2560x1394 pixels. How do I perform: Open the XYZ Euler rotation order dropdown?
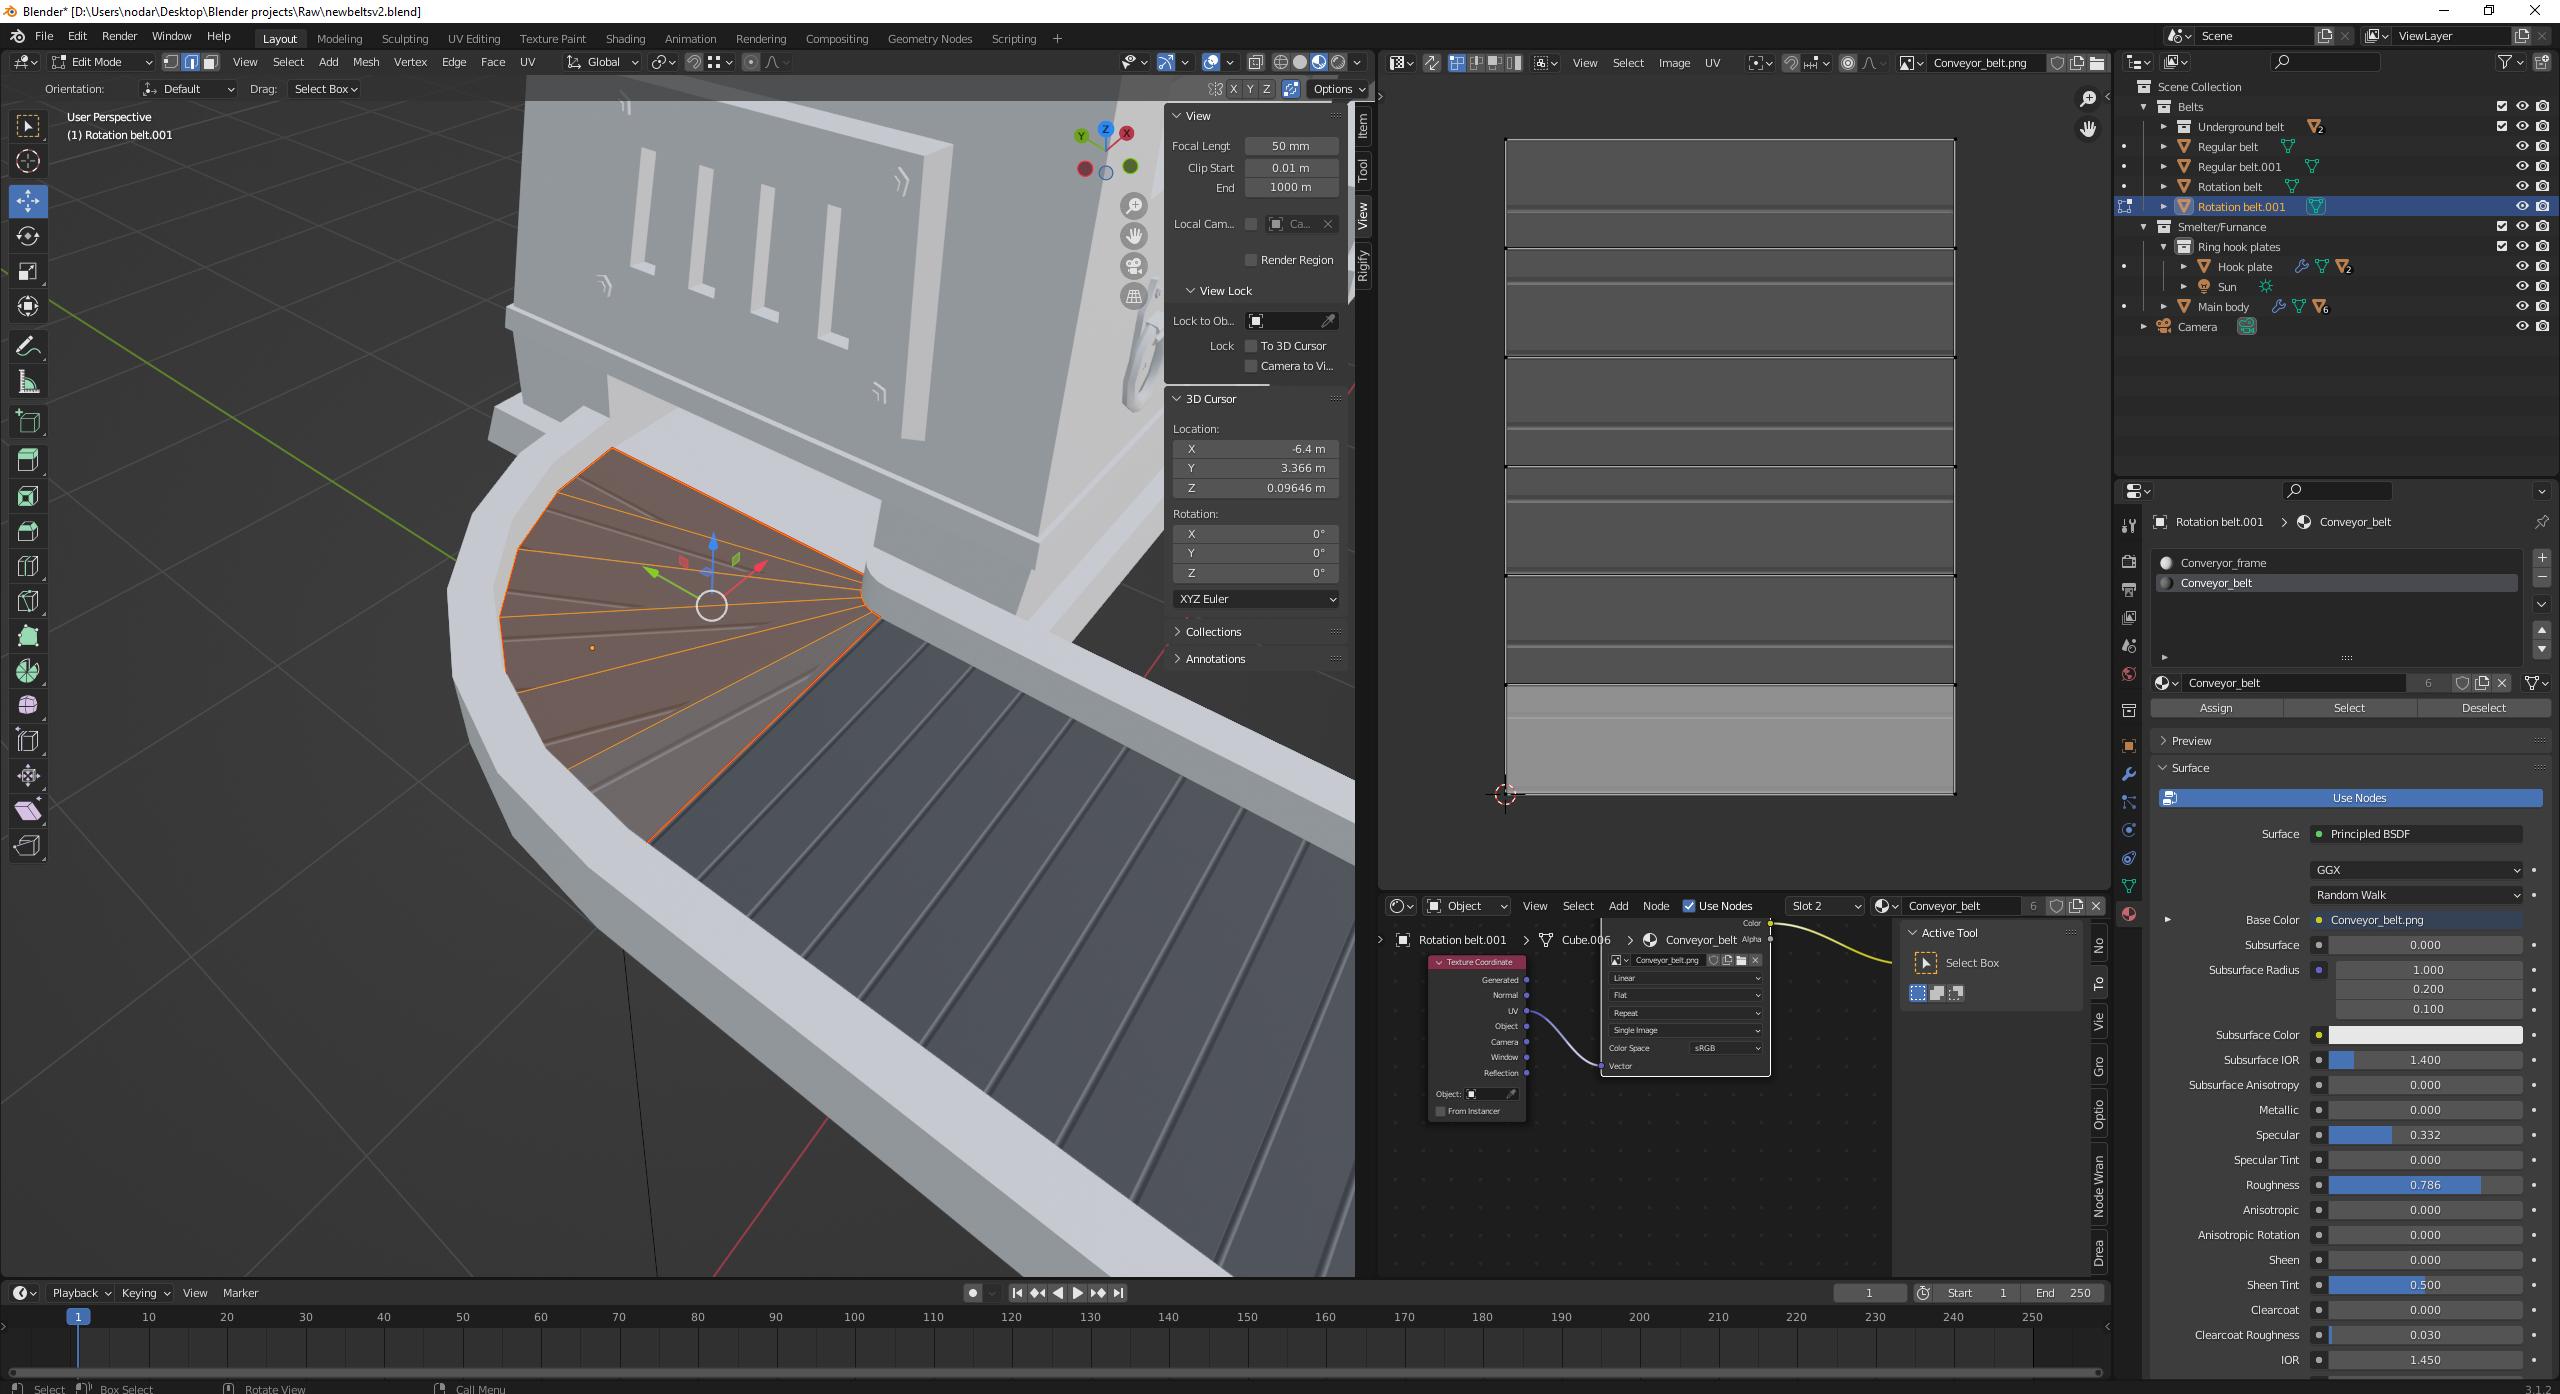point(1255,599)
